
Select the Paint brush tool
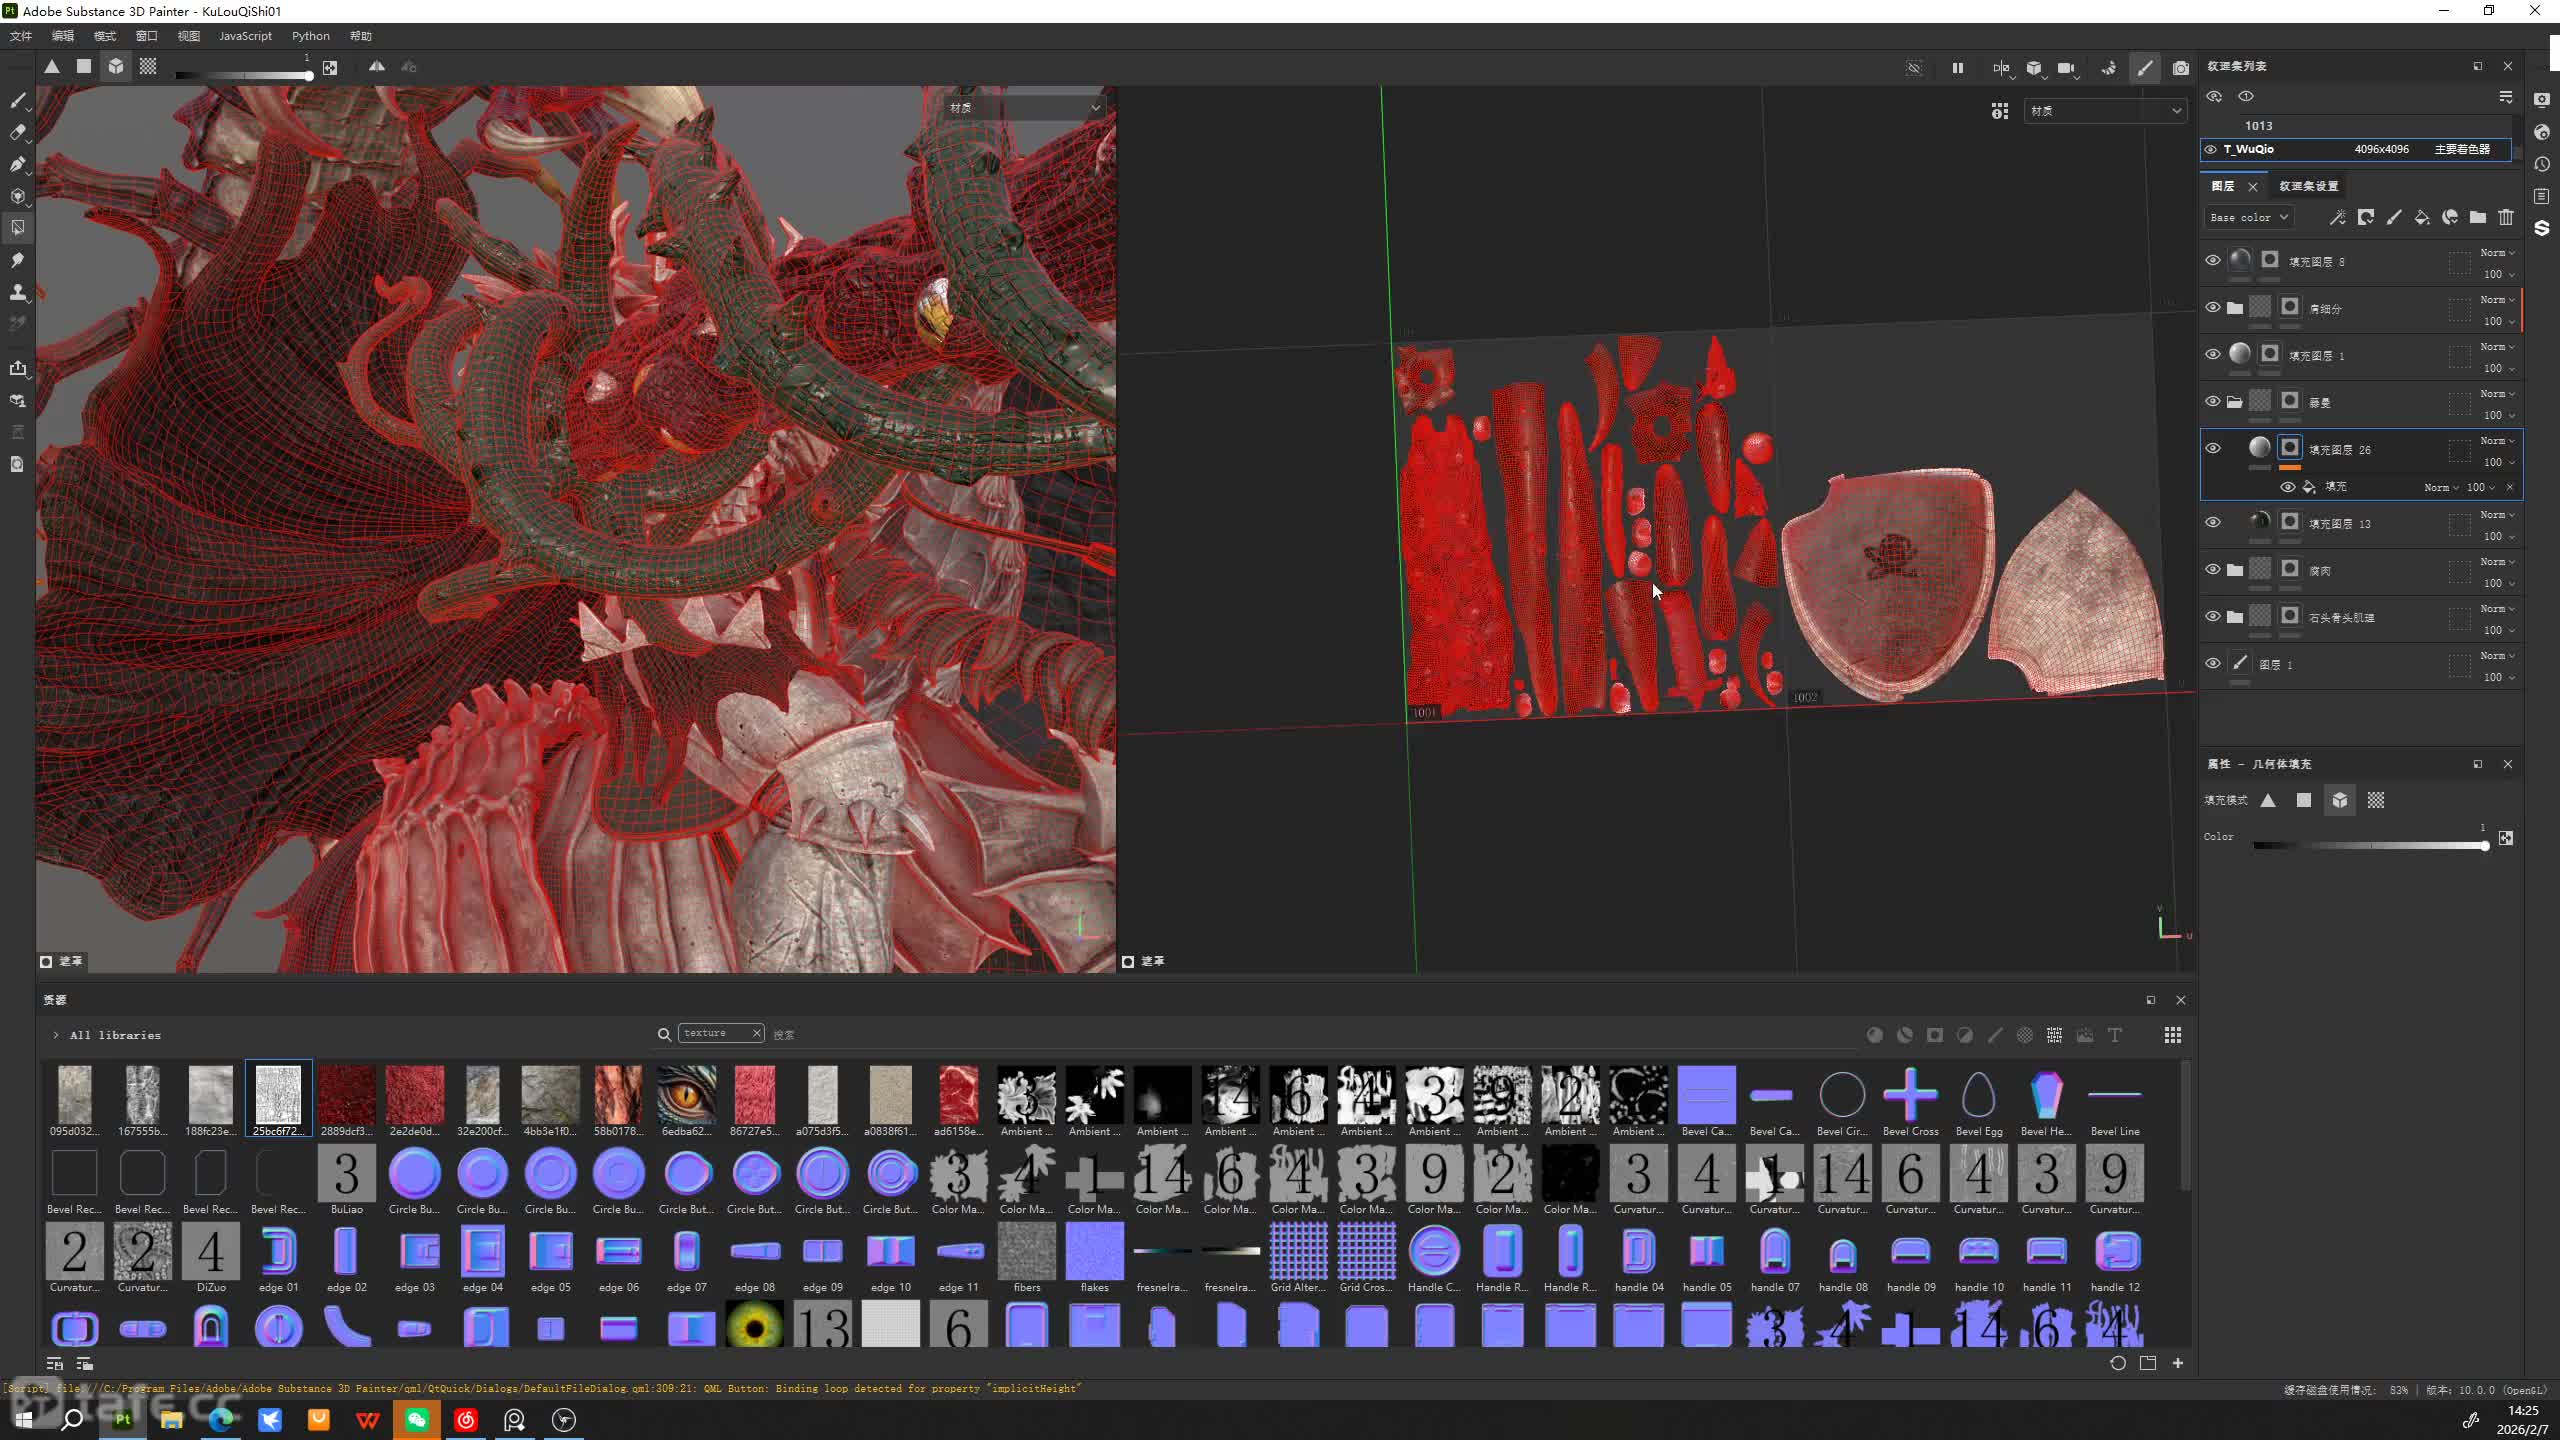(17, 100)
